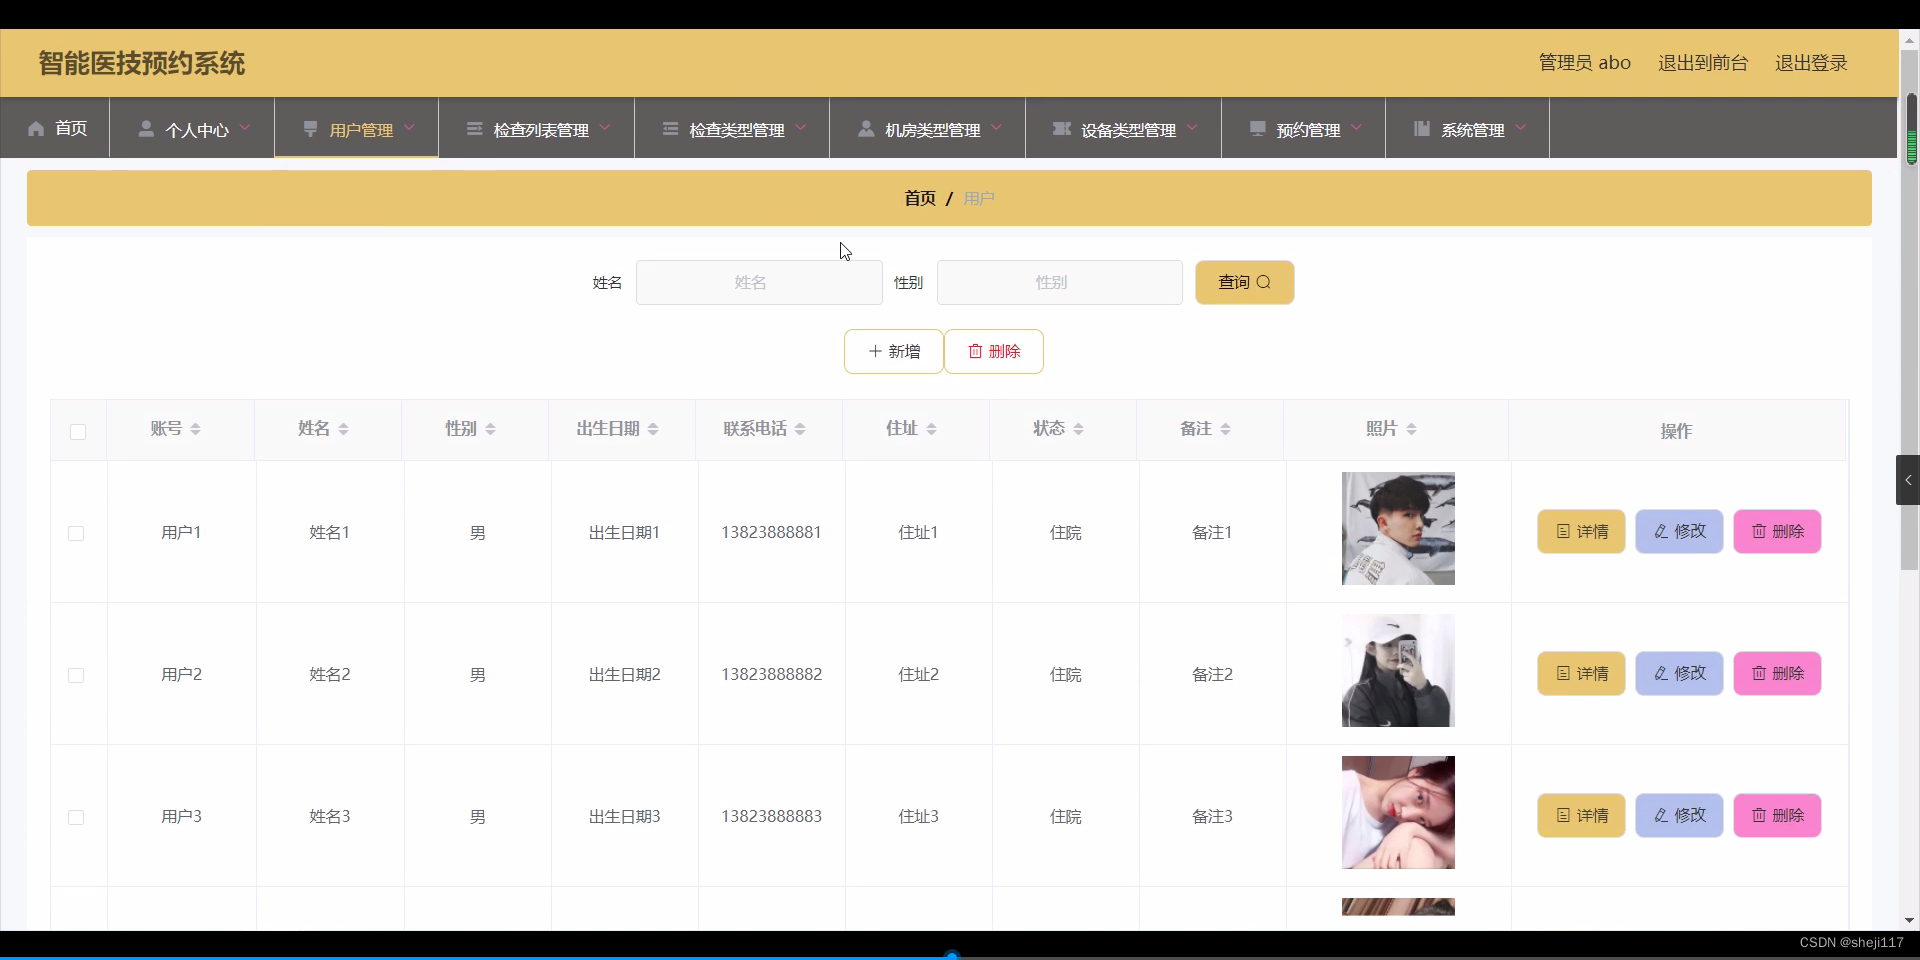Click the 用户管理 chat icon
This screenshot has width=1920, height=960.
312,129
